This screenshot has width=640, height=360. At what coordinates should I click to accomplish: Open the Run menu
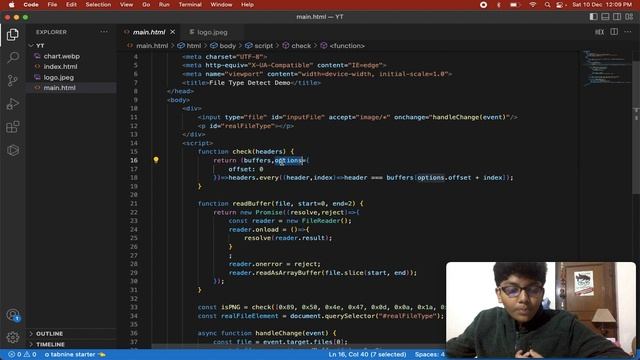[x=164, y=4]
